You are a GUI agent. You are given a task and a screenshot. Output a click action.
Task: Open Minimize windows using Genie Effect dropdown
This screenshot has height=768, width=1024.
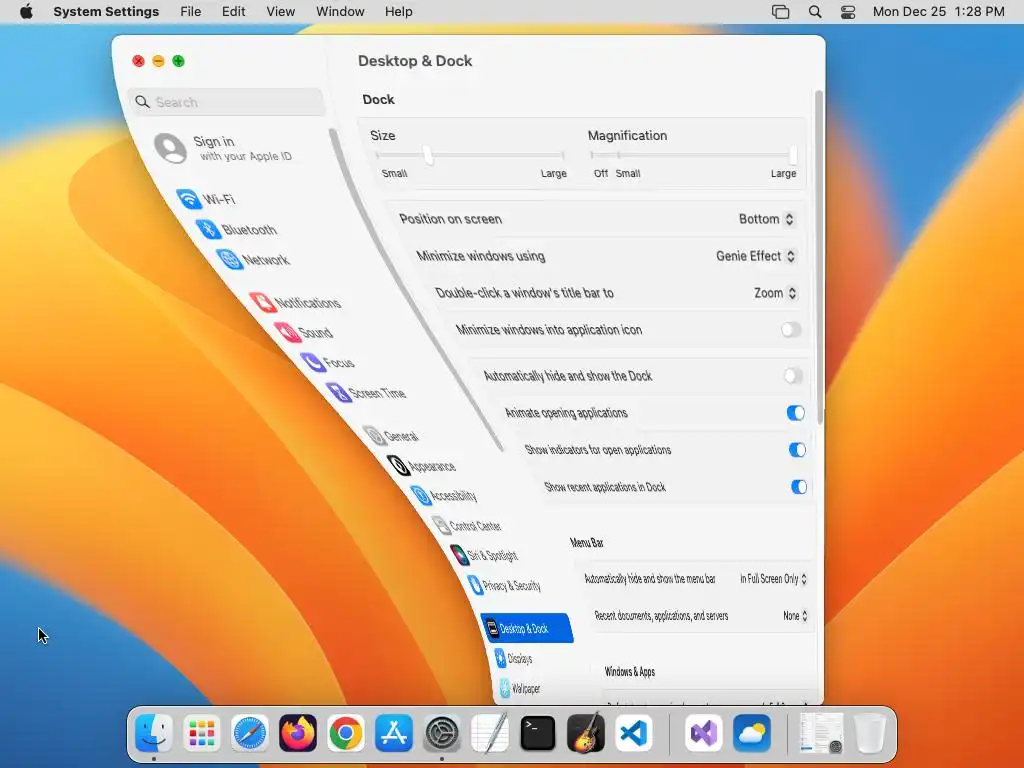coord(756,256)
